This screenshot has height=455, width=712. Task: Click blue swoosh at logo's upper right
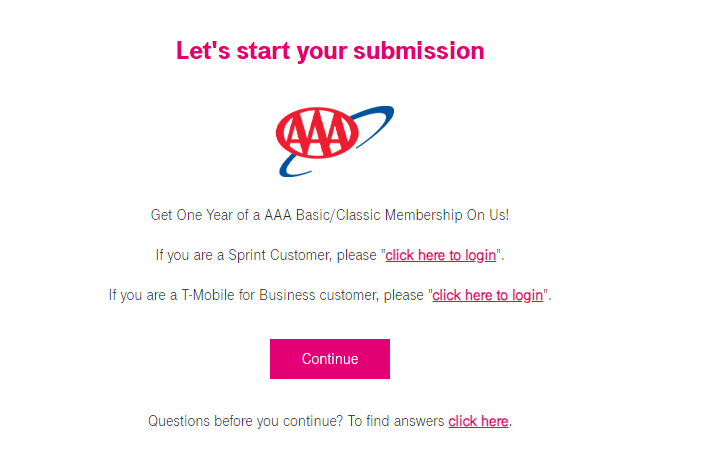click(376, 123)
